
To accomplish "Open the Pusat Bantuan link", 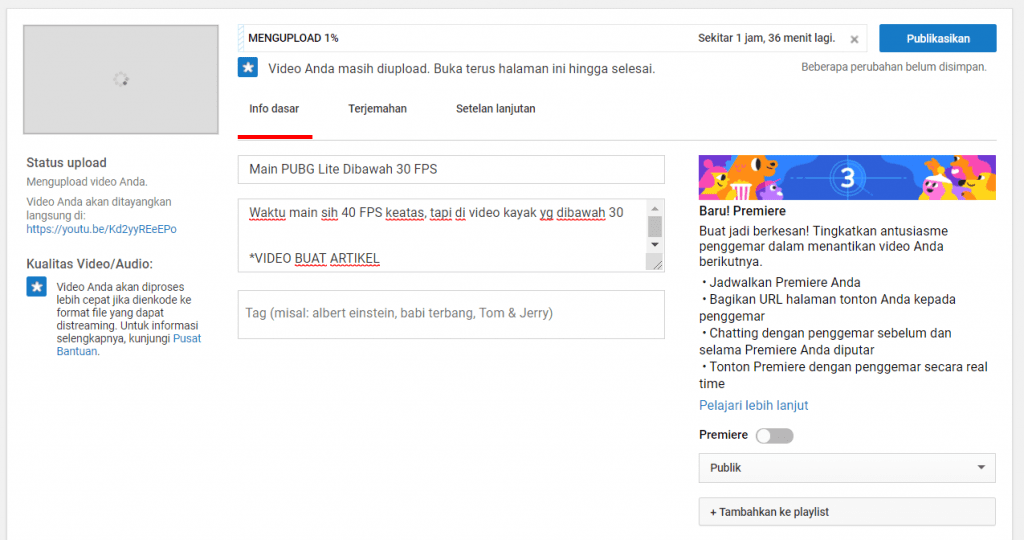I will pos(129,345).
